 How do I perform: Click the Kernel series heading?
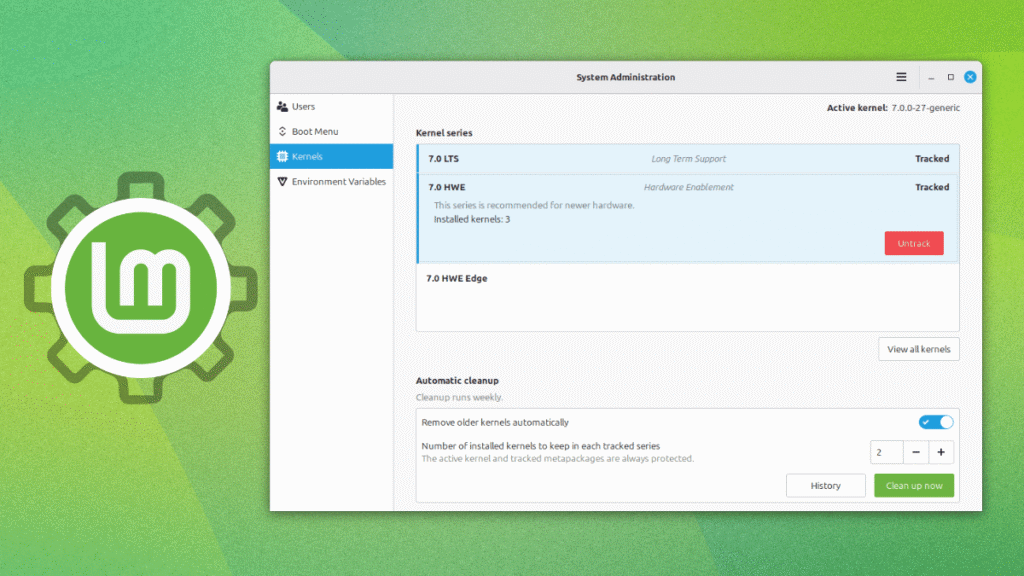[444, 133]
